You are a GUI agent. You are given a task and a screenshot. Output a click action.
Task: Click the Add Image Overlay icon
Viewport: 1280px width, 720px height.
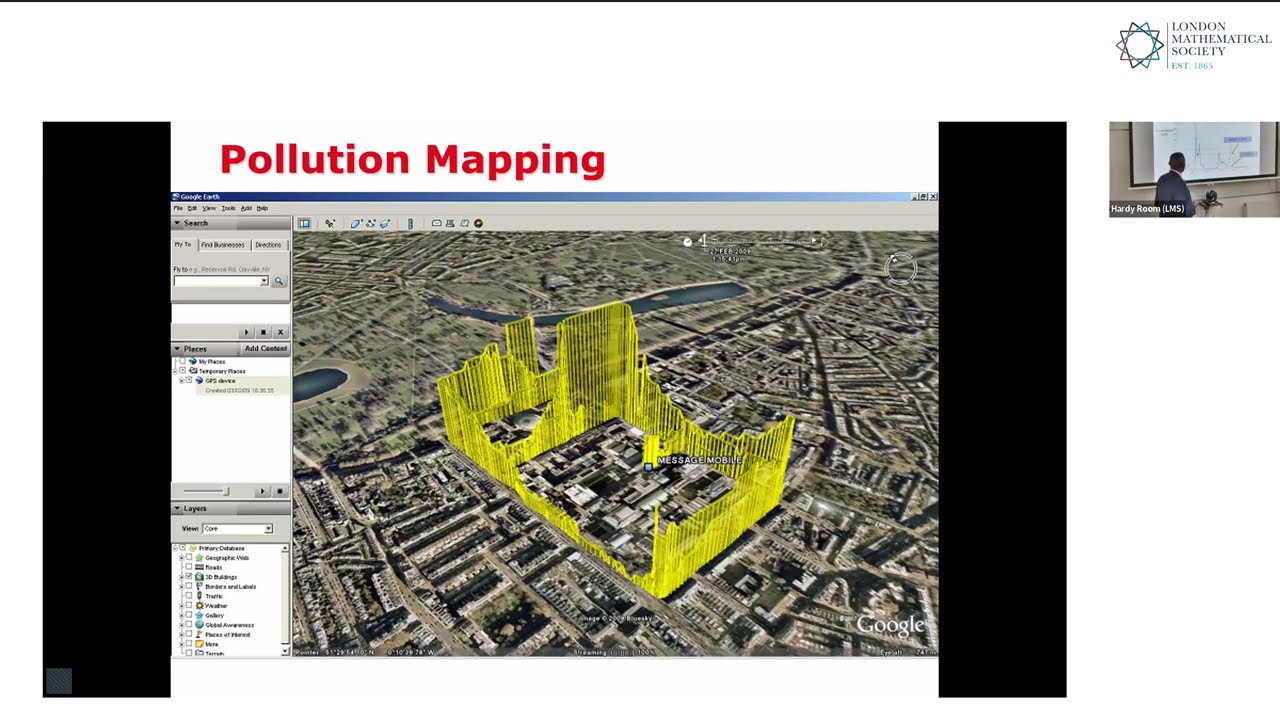click(384, 223)
